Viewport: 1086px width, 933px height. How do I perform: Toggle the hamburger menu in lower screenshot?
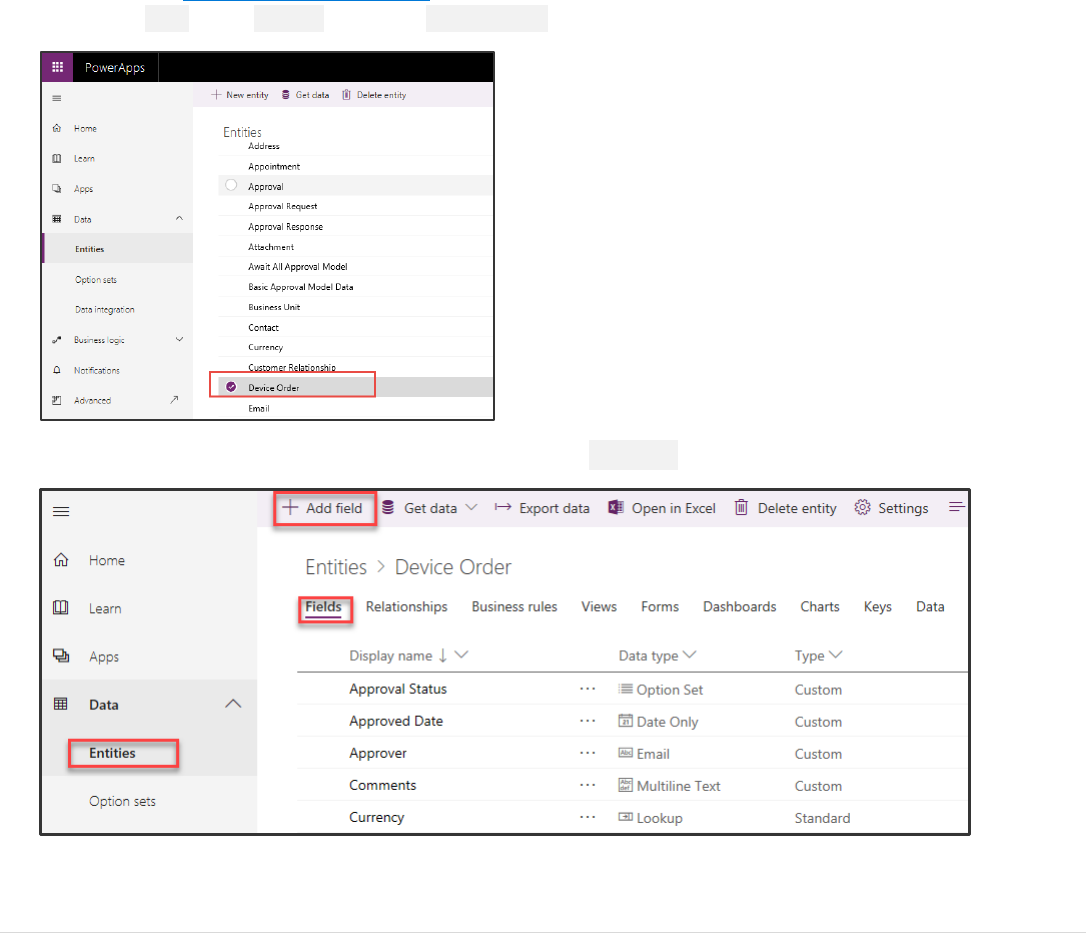pos(61,512)
